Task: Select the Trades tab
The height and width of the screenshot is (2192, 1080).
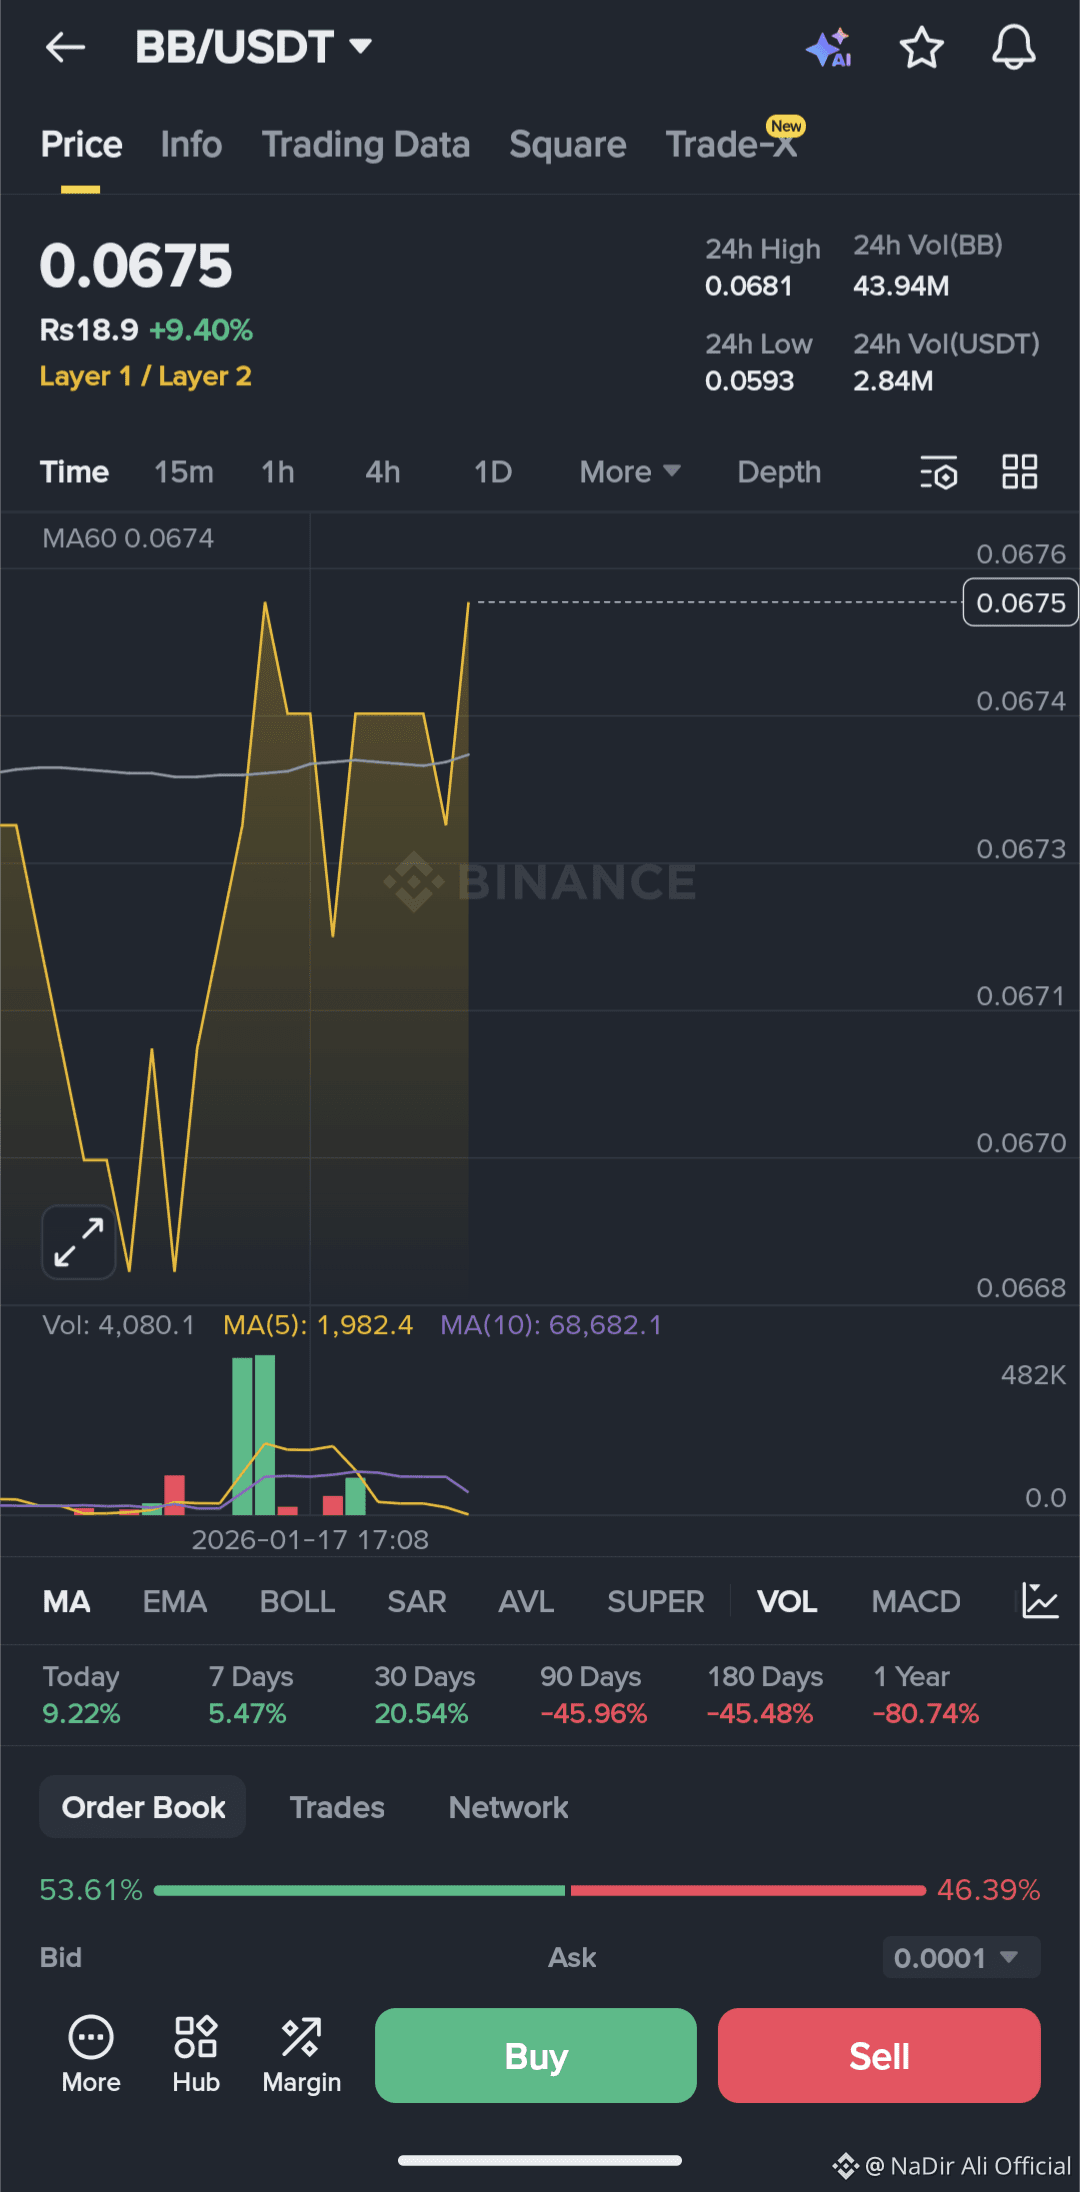Action: (337, 1807)
